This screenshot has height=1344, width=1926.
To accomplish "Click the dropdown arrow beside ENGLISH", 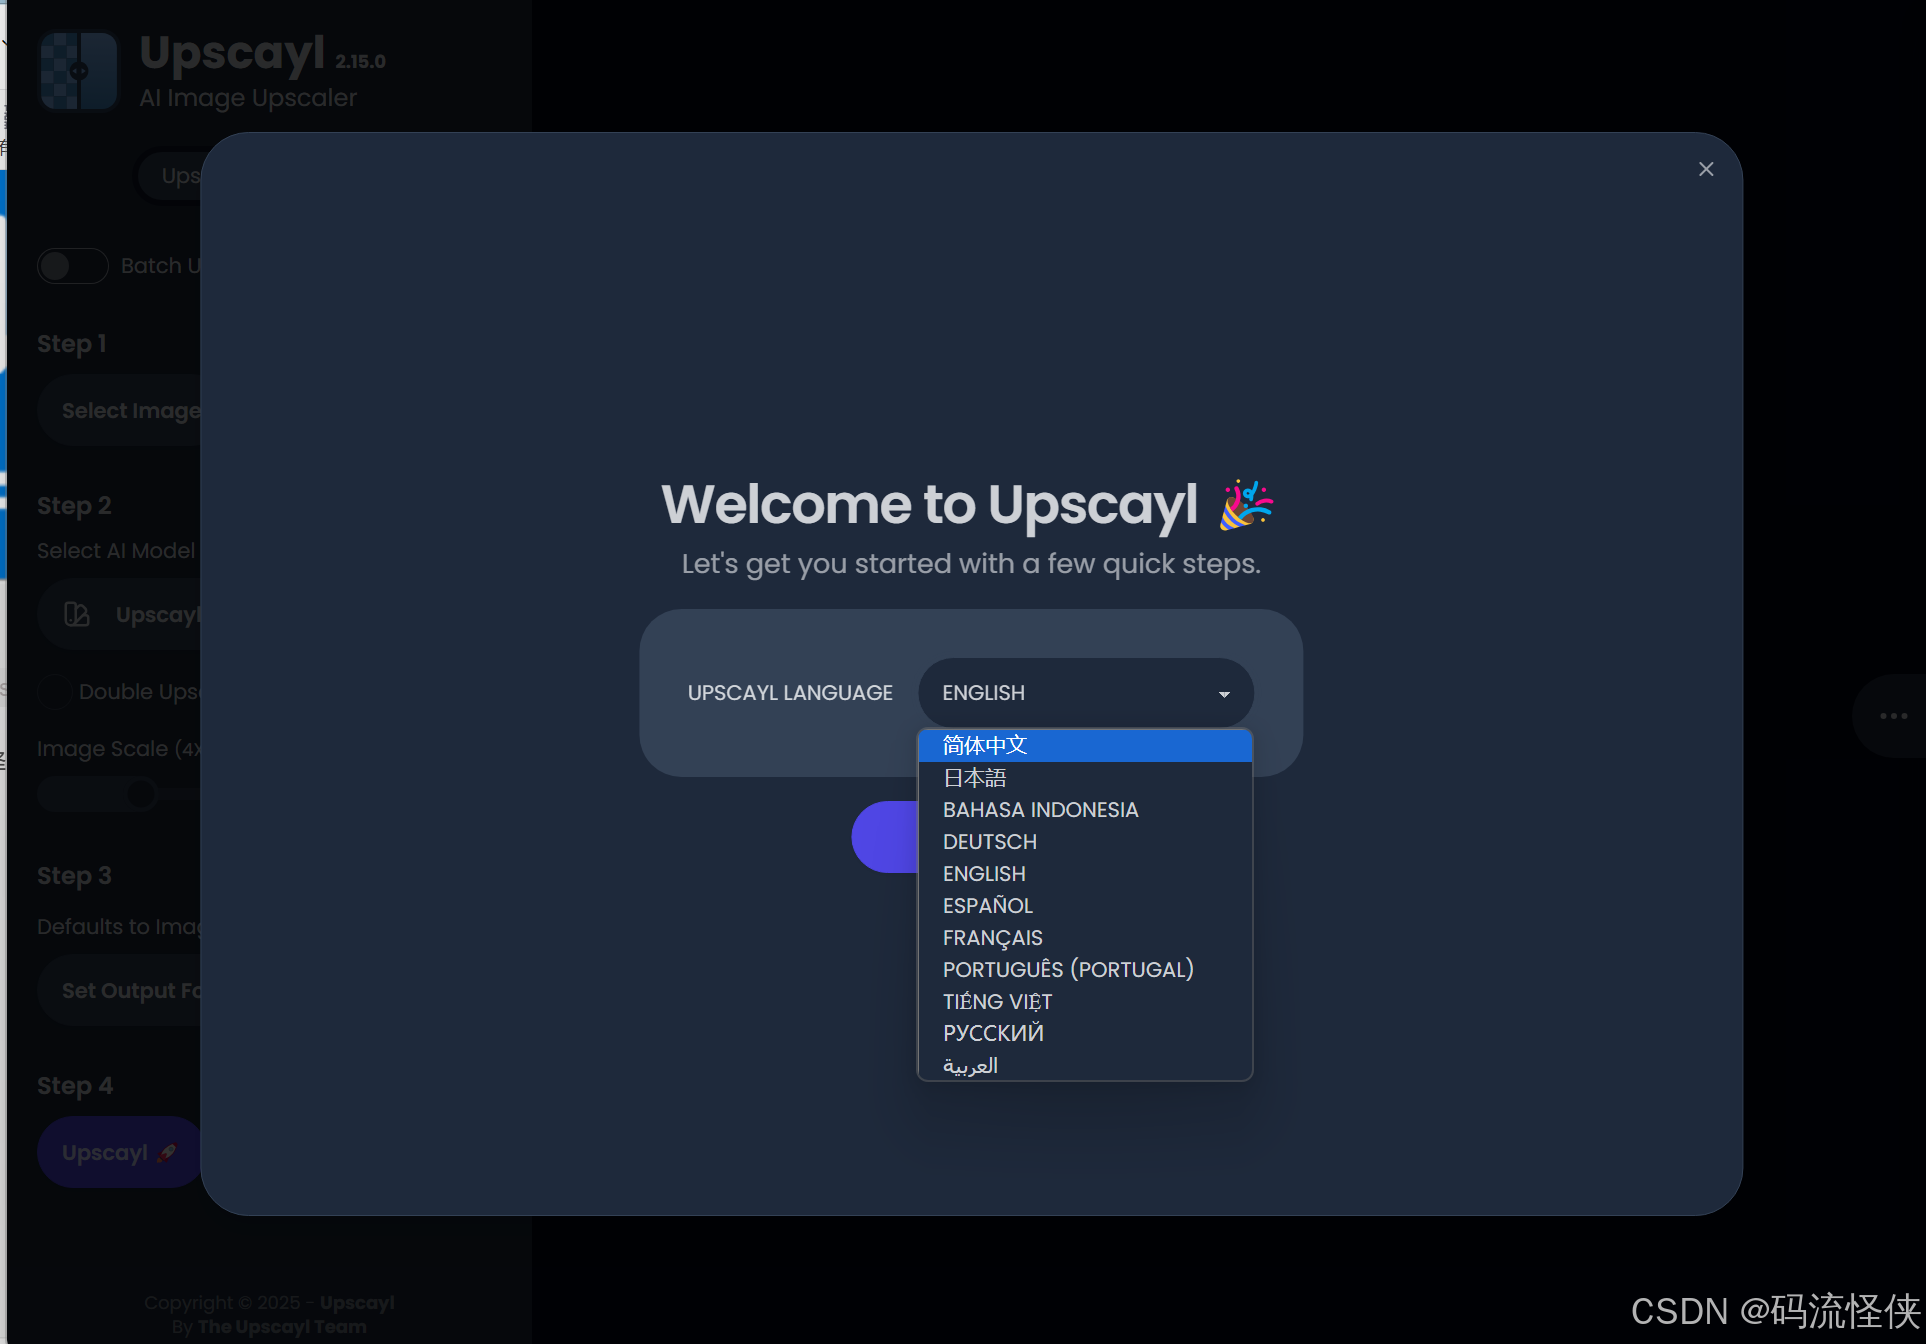I will 1224,694.
